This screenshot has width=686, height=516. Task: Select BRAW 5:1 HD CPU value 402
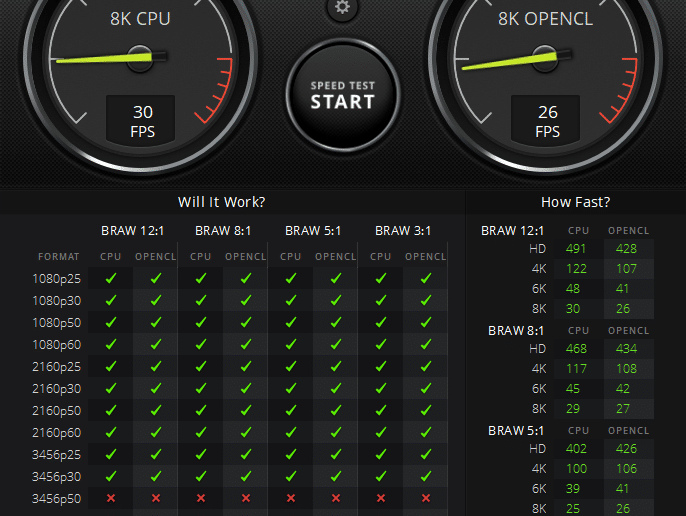coord(576,449)
